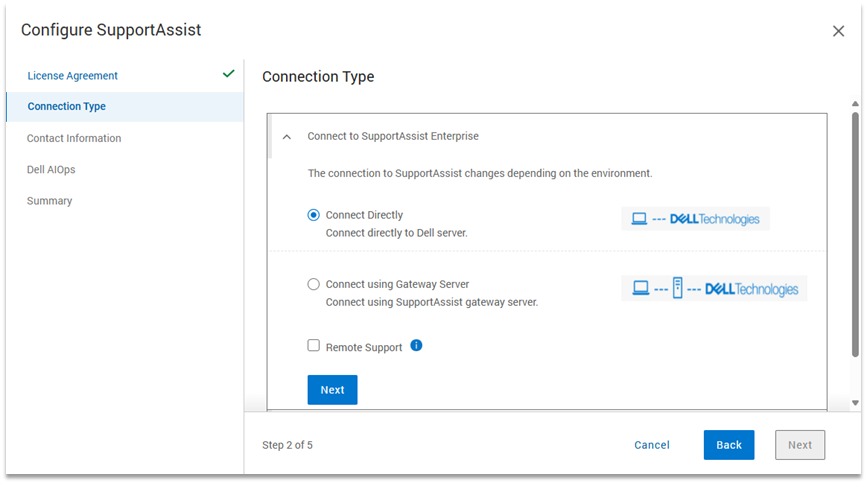This screenshot has width=867, height=484.
Task: Click the 'Step 2 of 5' text
Action: pos(287,445)
